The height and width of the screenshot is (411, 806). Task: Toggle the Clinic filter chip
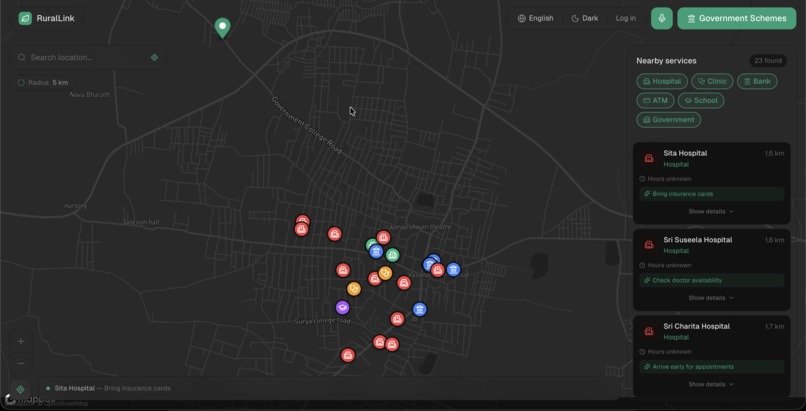(x=712, y=81)
